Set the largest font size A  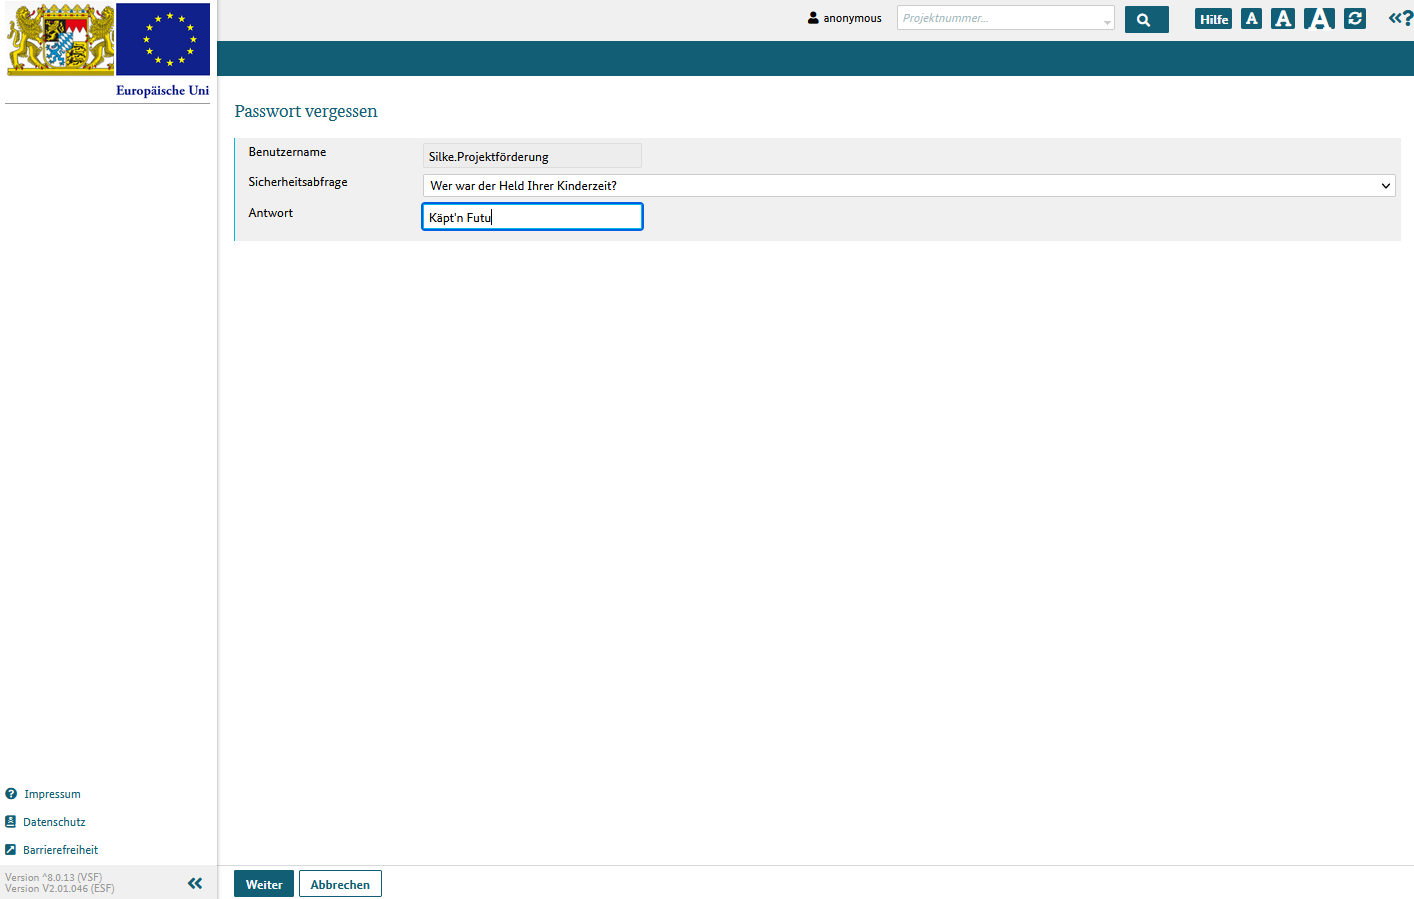(1319, 19)
